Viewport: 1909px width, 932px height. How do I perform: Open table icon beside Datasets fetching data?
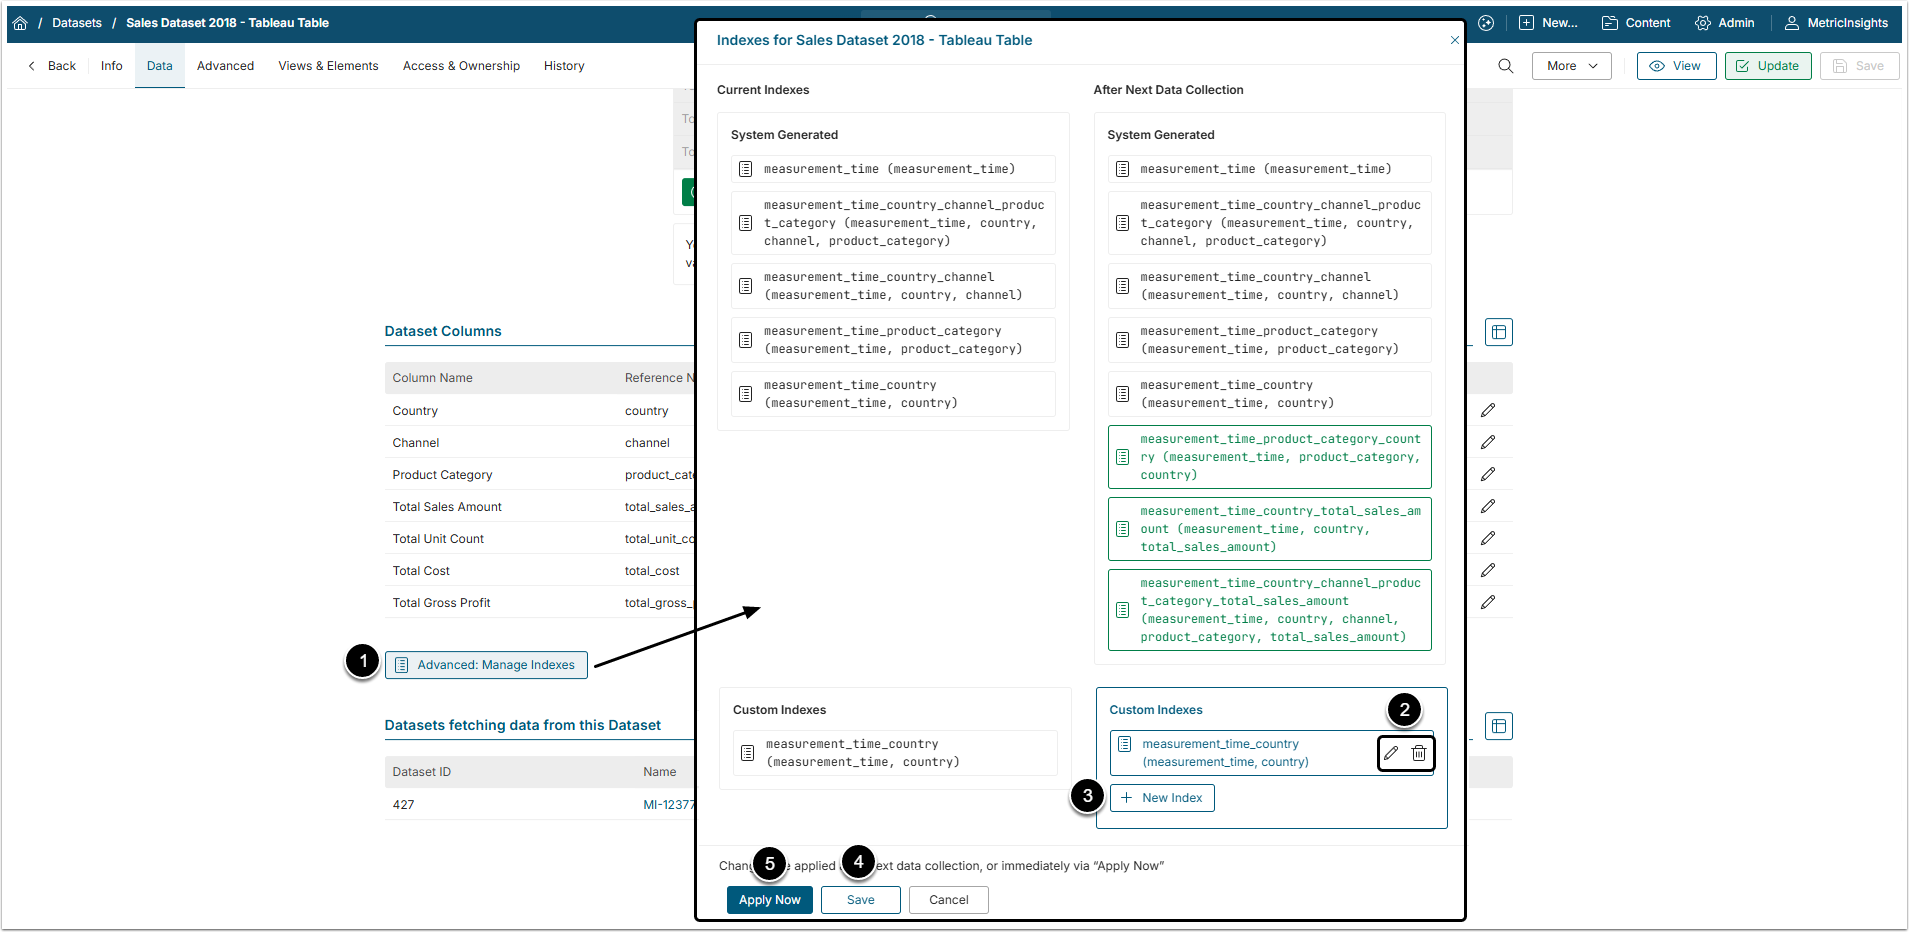(1498, 726)
